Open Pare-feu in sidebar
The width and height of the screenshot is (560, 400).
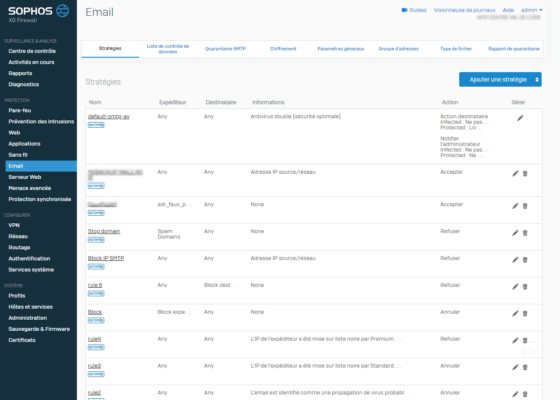pyautogui.click(x=20, y=110)
